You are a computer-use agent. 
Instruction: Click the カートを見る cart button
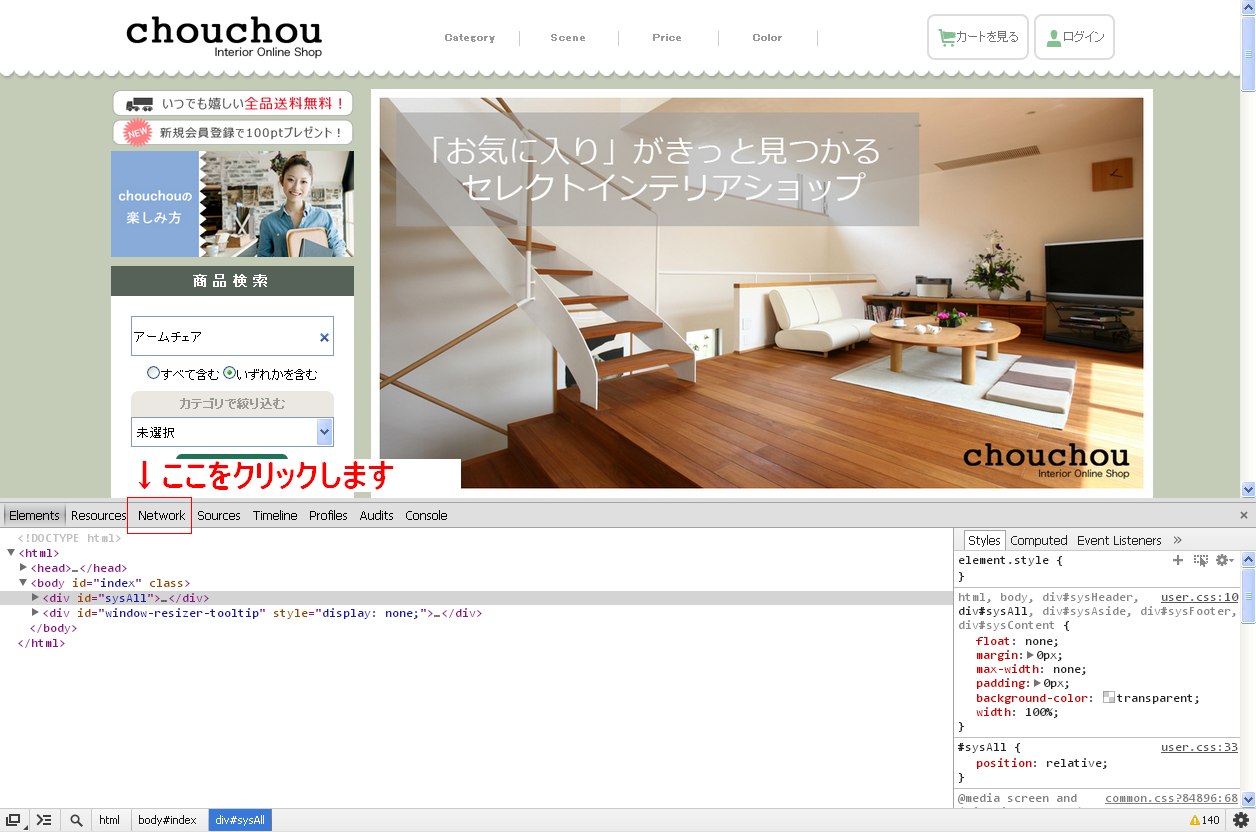coord(977,37)
